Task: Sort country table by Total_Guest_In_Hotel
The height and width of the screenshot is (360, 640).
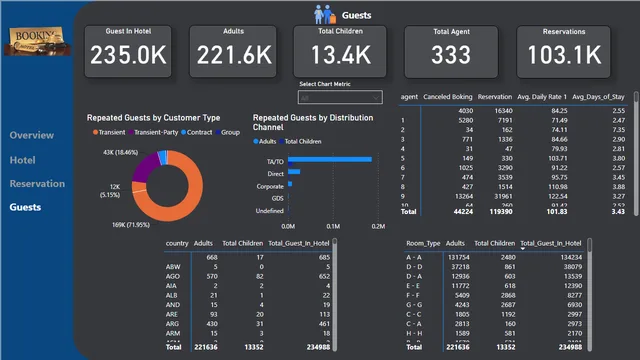Action: point(299,243)
